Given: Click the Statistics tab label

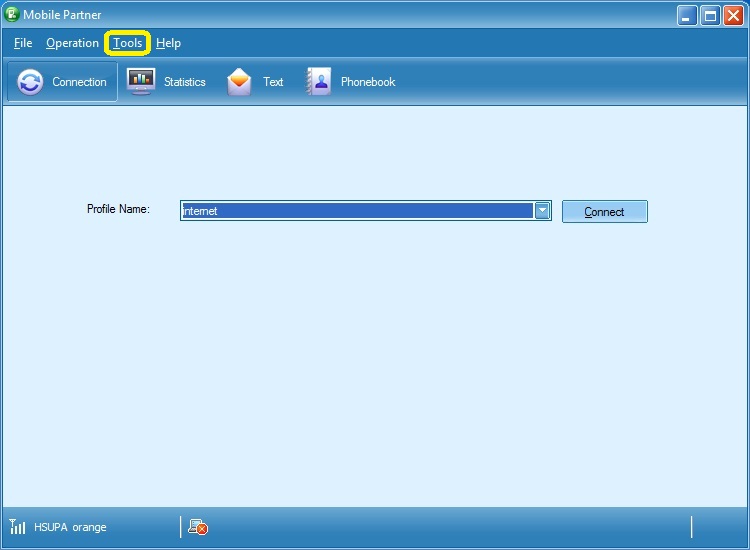Looking at the screenshot, I should (x=185, y=82).
